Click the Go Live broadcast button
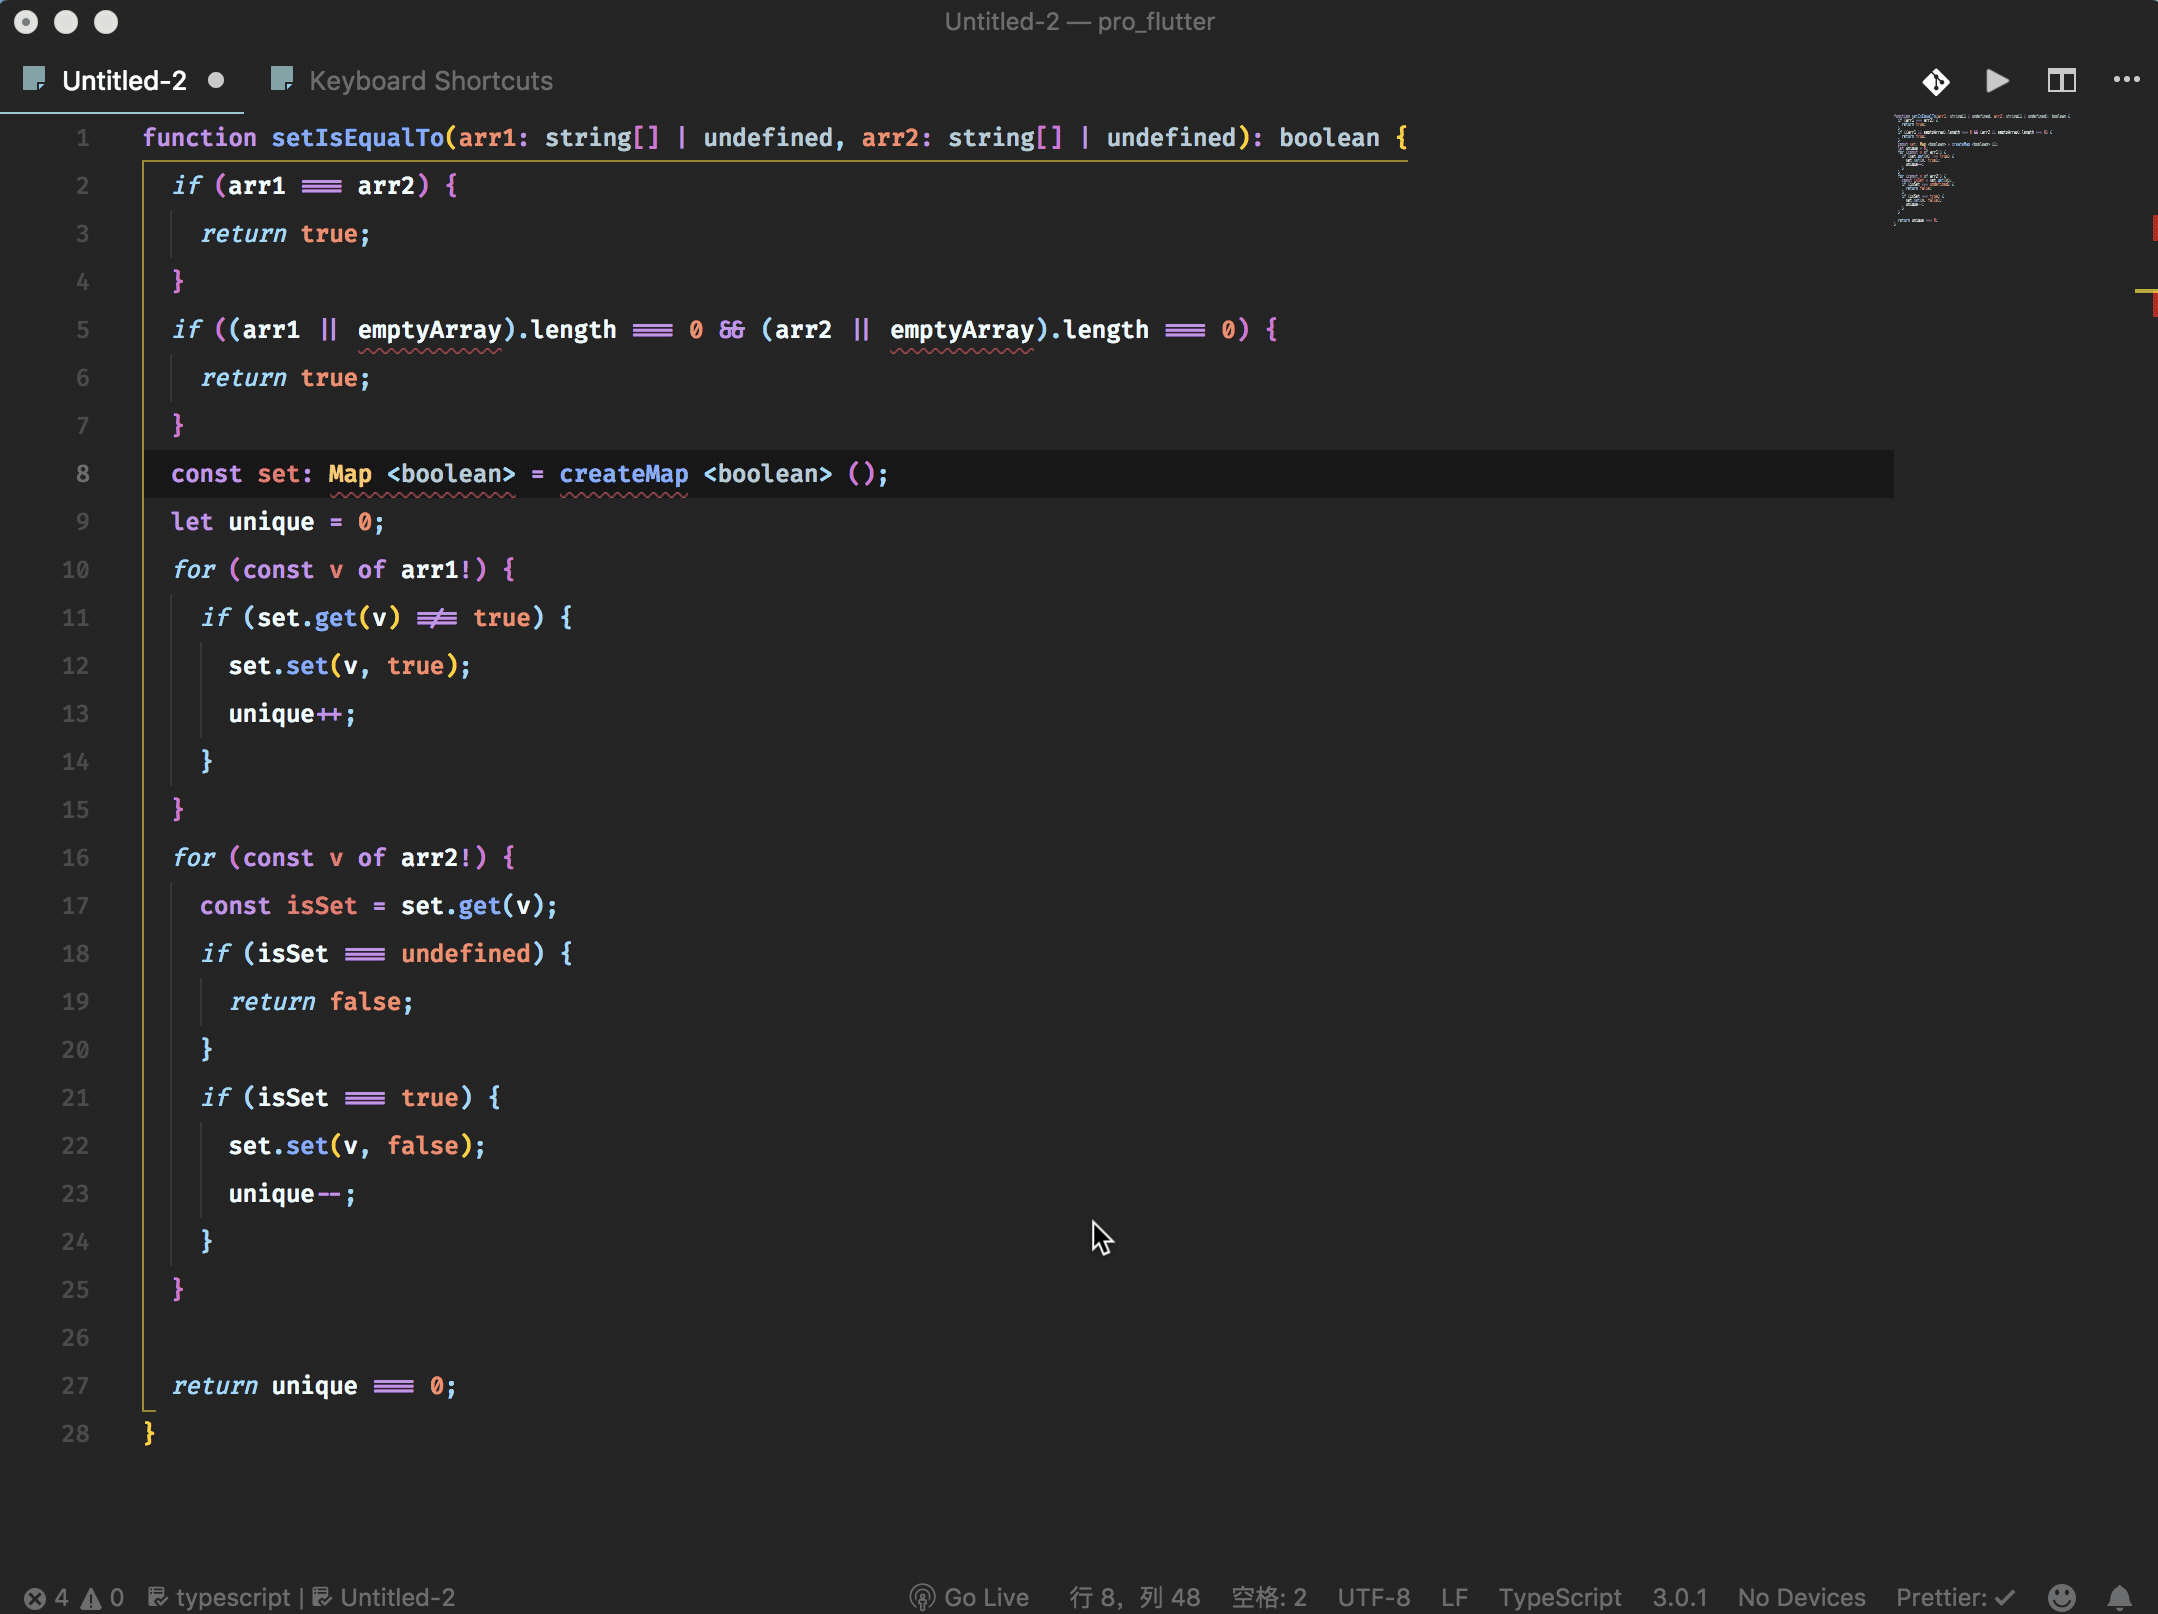Image resolution: width=2158 pixels, height=1614 pixels. click(x=969, y=1597)
